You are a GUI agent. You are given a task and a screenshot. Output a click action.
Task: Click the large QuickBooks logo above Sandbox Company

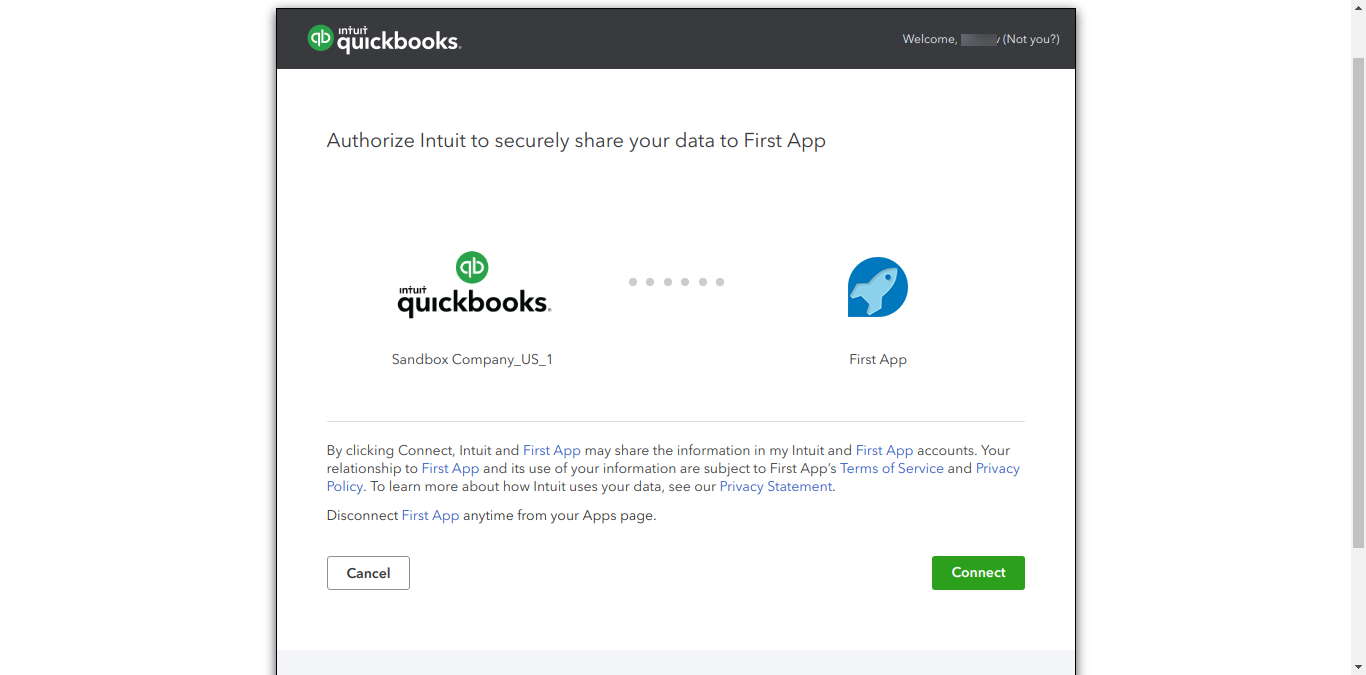[x=474, y=285]
